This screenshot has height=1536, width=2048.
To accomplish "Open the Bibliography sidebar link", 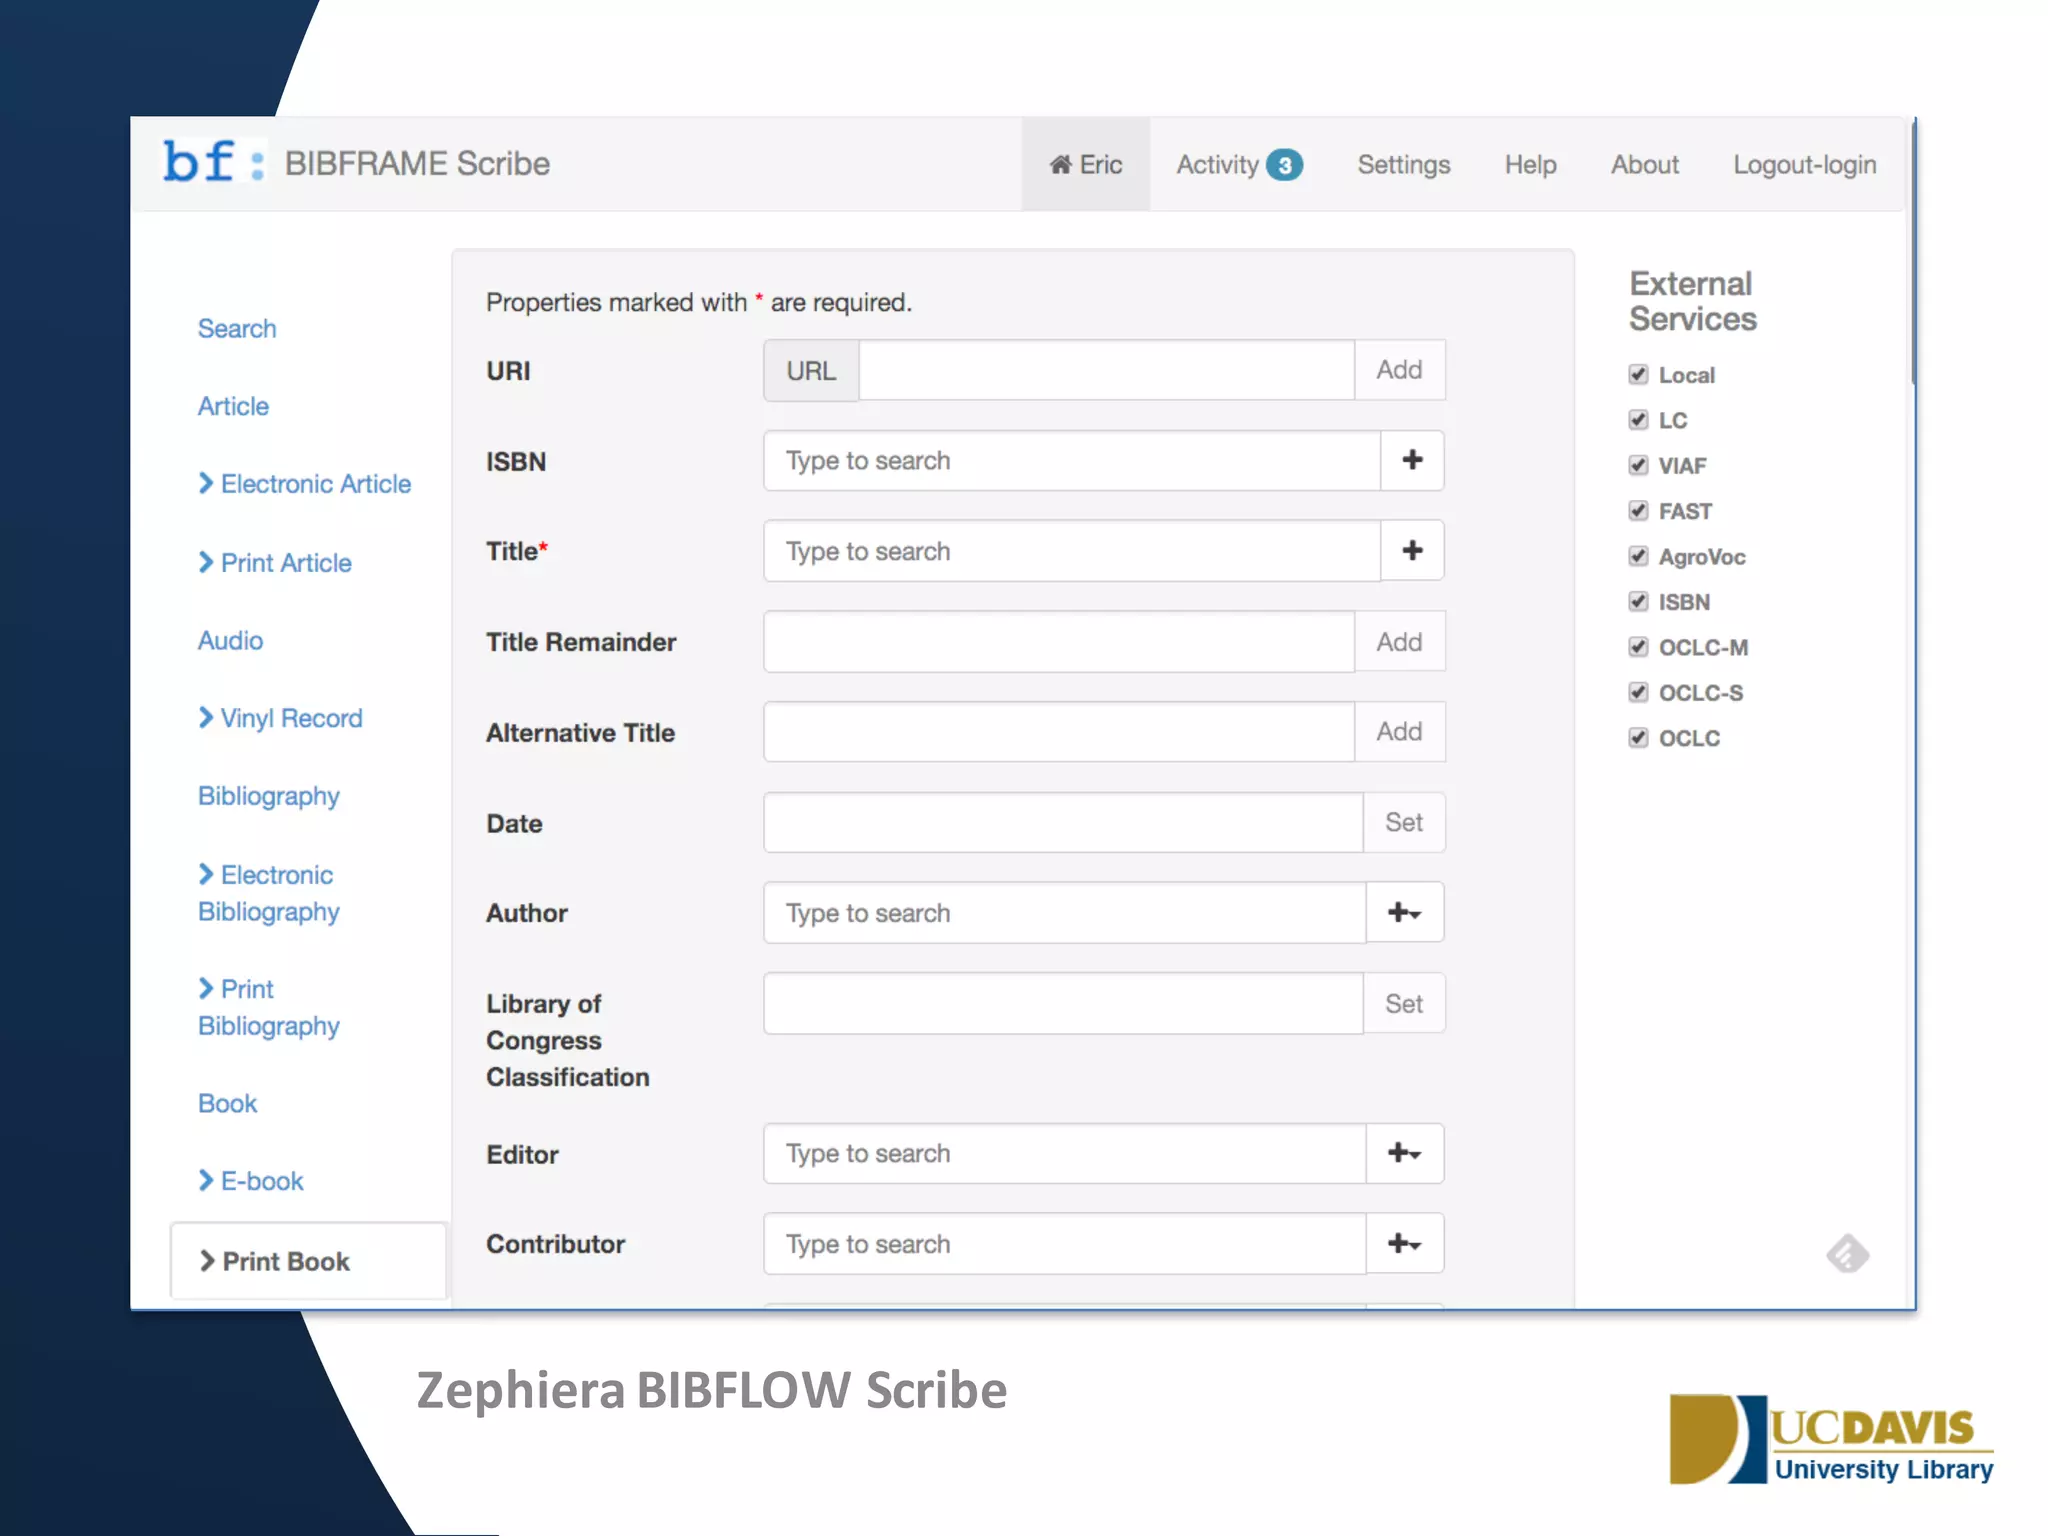I will click(269, 796).
